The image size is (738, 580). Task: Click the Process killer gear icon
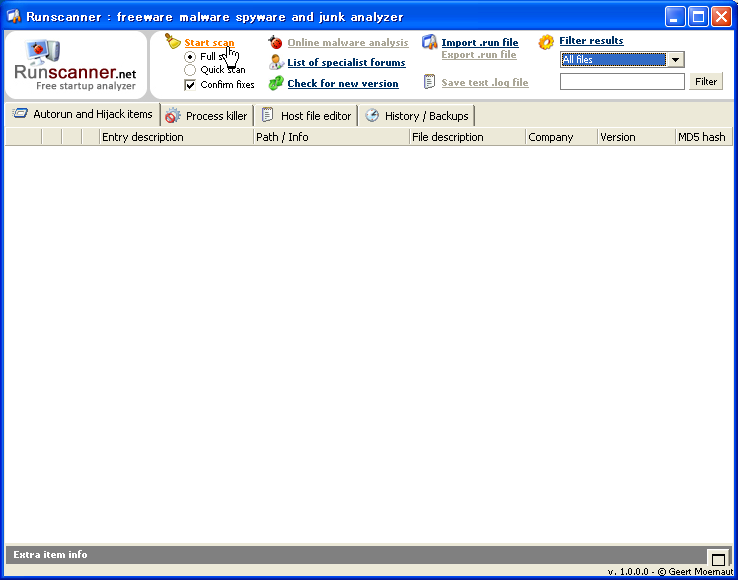173,115
